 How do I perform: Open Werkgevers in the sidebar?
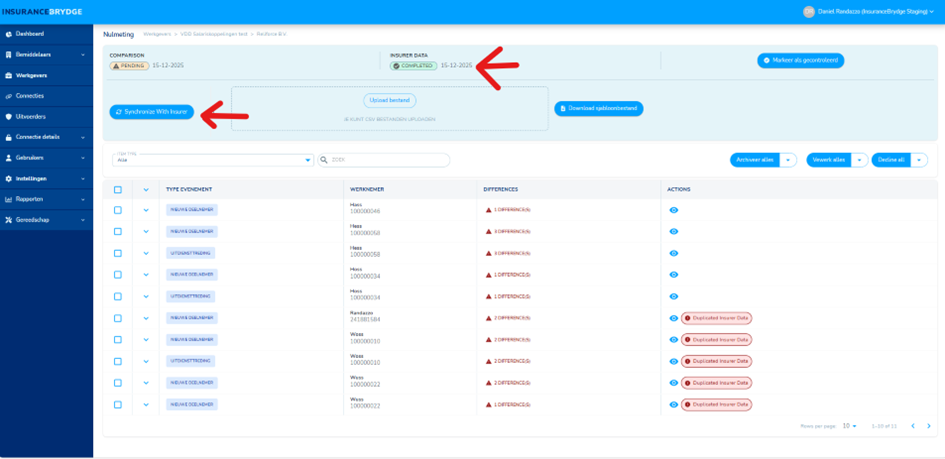tap(46, 75)
